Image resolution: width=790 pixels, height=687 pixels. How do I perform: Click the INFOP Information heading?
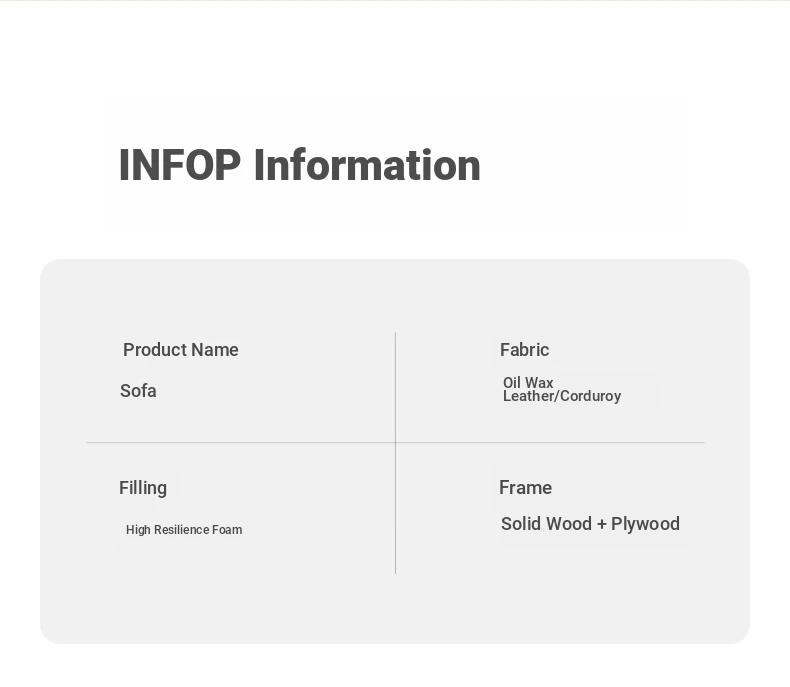tap(299, 165)
